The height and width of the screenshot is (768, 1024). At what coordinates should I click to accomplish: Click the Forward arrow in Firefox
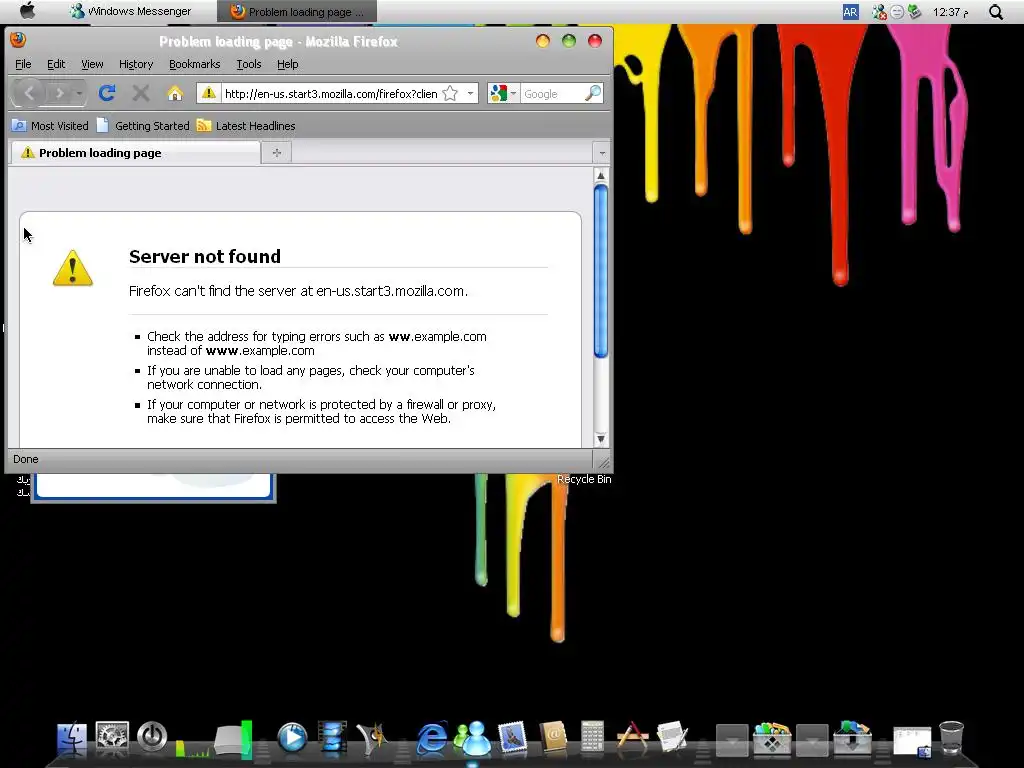coord(59,93)
